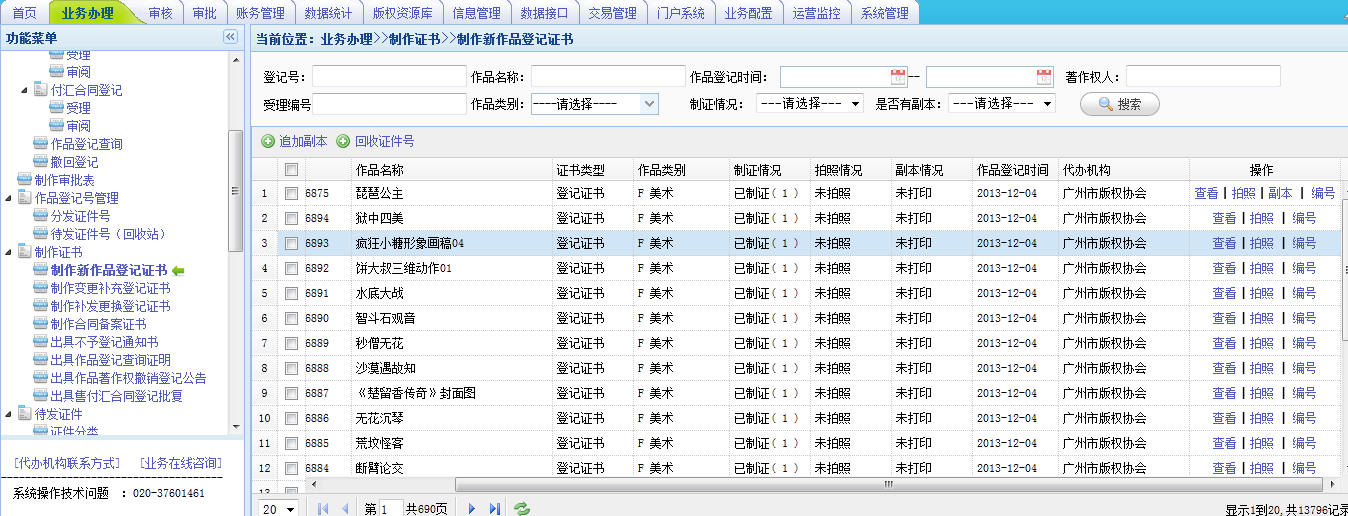Click 副本 link for 琵琶公主 row
Image resolution: width=1348 pixels, height=516 pixels.
pos(1280,193)
